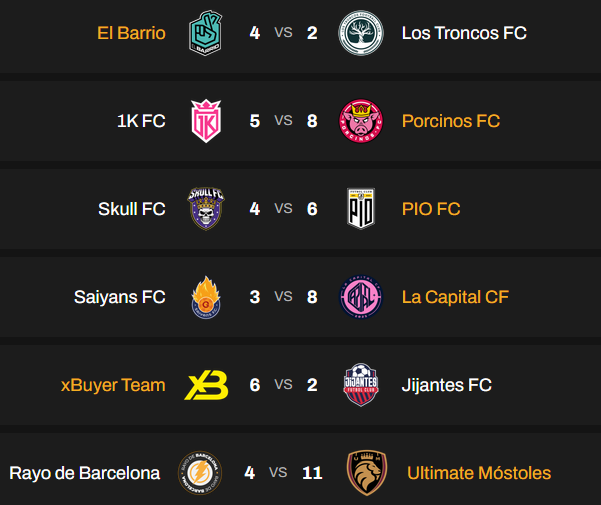Click the Los Troncos FC crest

click(x=360, y=33)
